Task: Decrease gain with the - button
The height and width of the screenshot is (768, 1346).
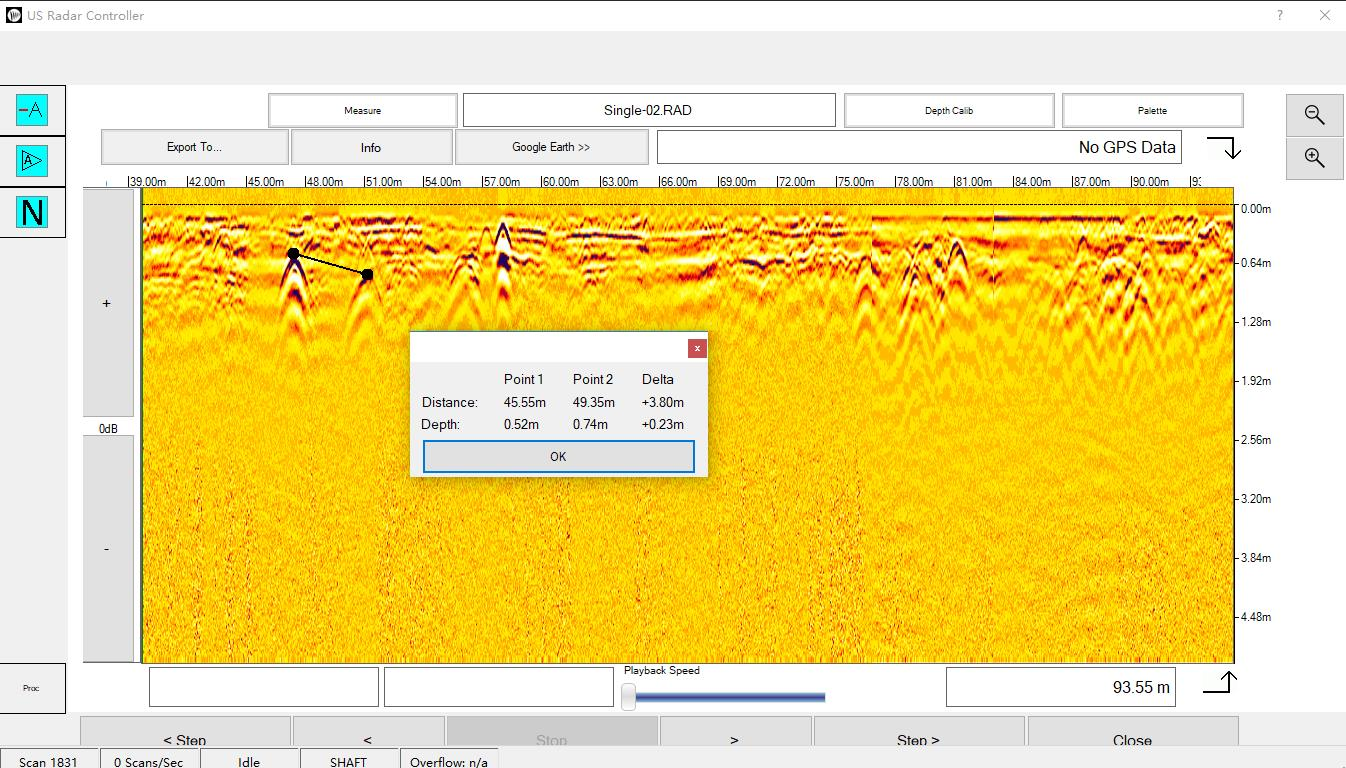Action: tap(107, 549)
